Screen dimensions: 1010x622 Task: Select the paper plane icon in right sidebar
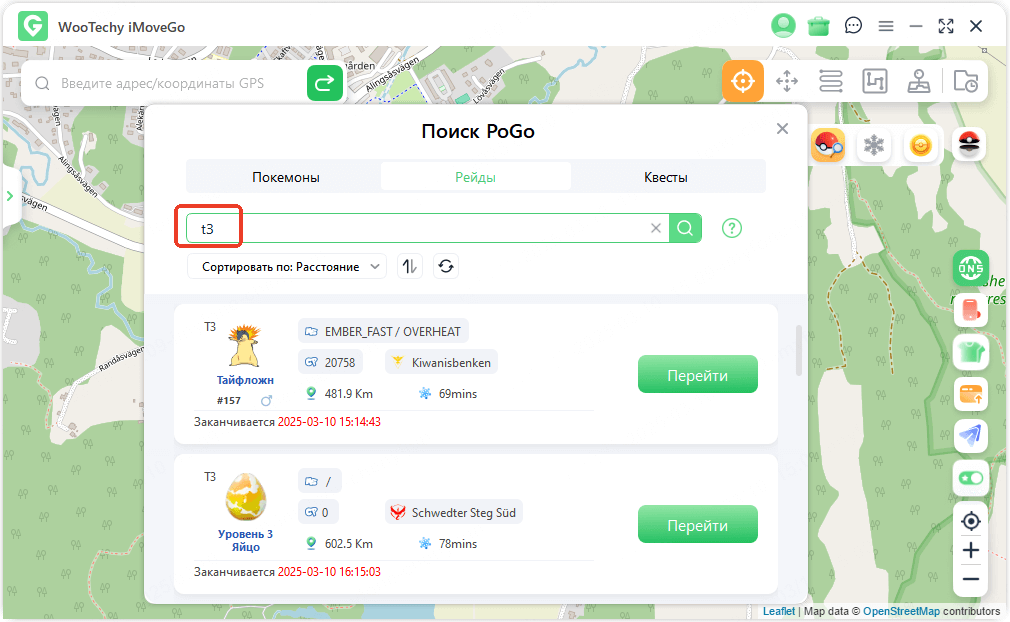[x=970, y=435]
